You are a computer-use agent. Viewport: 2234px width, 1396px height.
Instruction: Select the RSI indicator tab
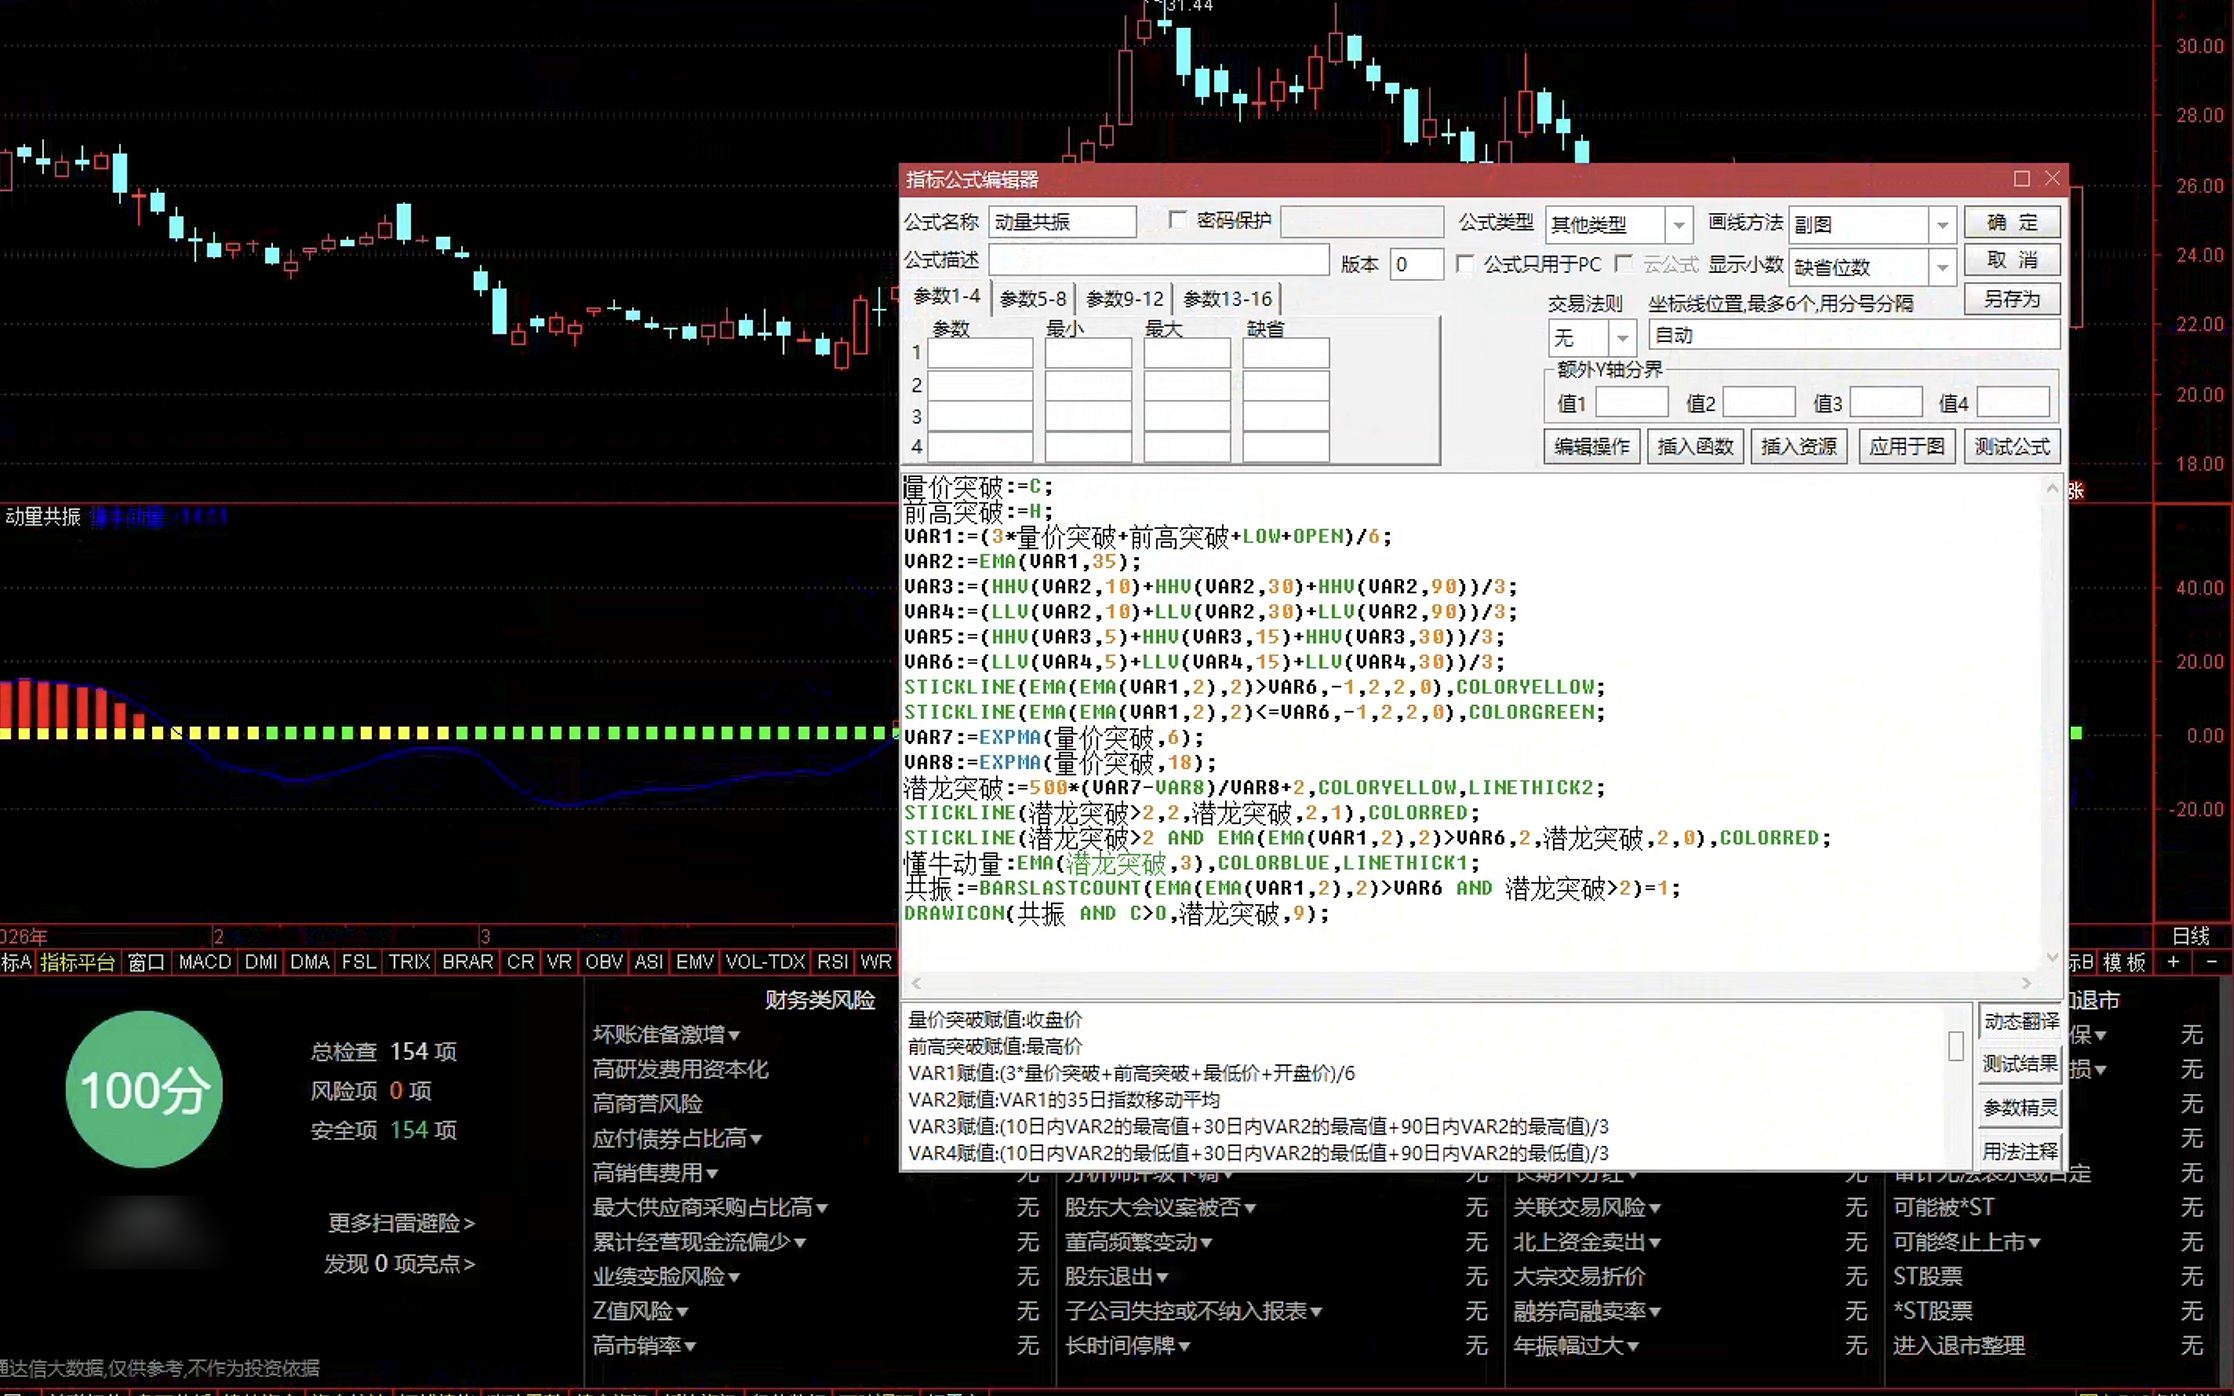click(832, 962)
